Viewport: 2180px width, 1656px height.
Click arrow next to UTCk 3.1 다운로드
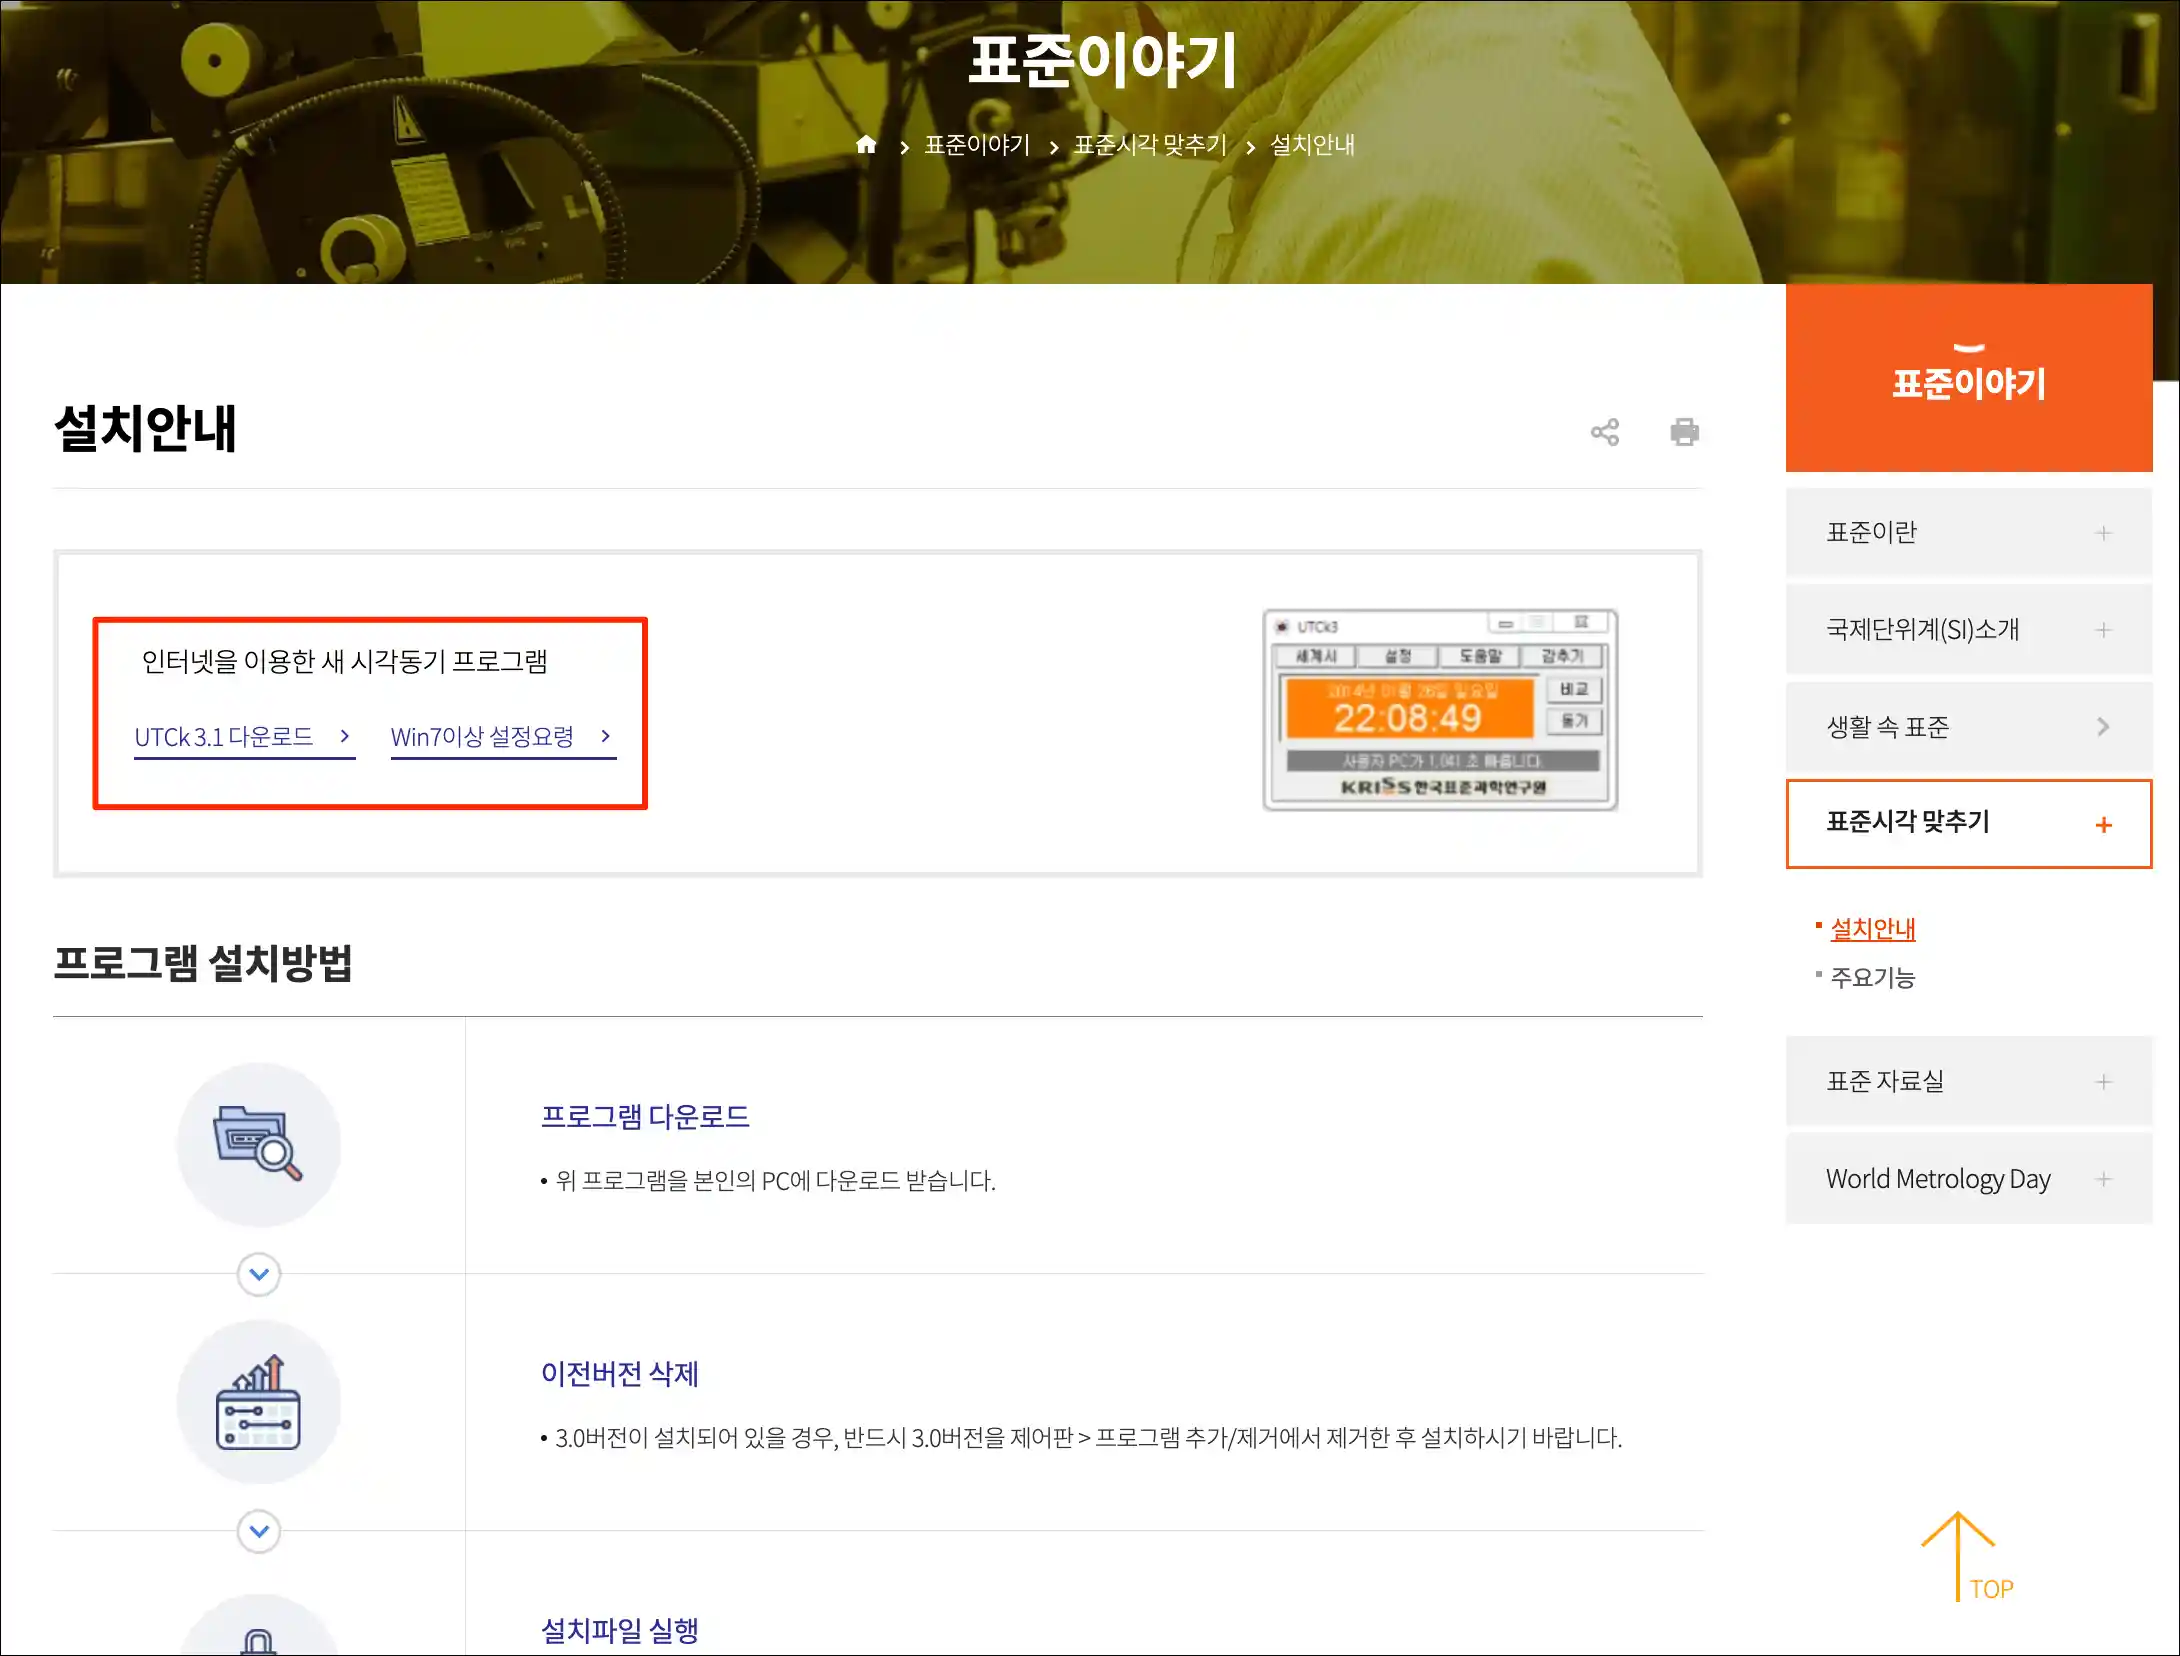[345, 736]
